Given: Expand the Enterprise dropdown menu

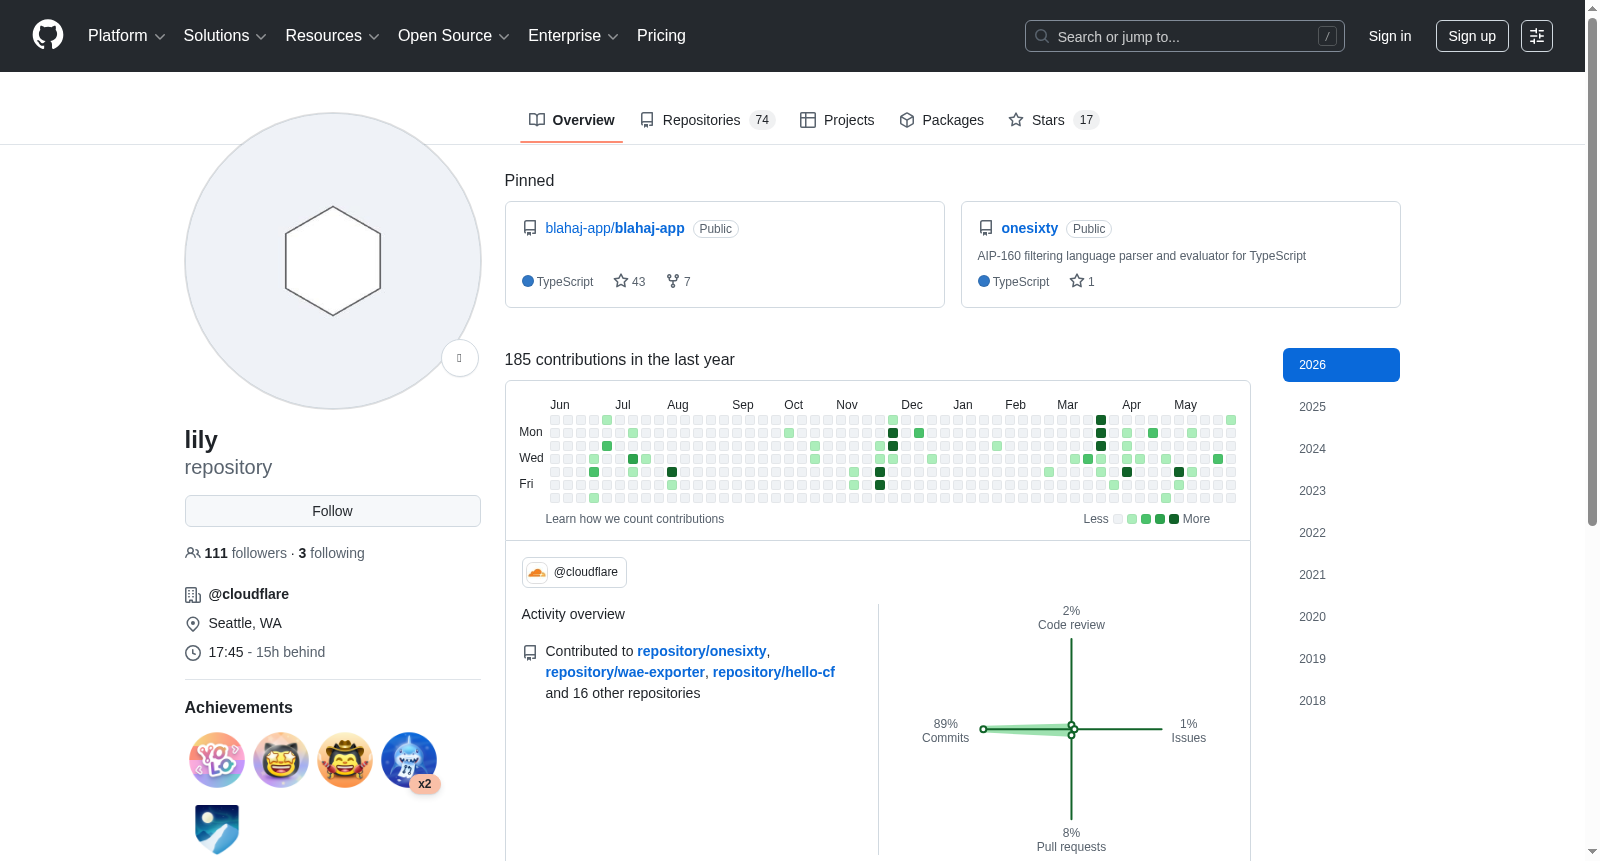Looking at the screenshot, I should pyautogui.click(x=573, y=36).
